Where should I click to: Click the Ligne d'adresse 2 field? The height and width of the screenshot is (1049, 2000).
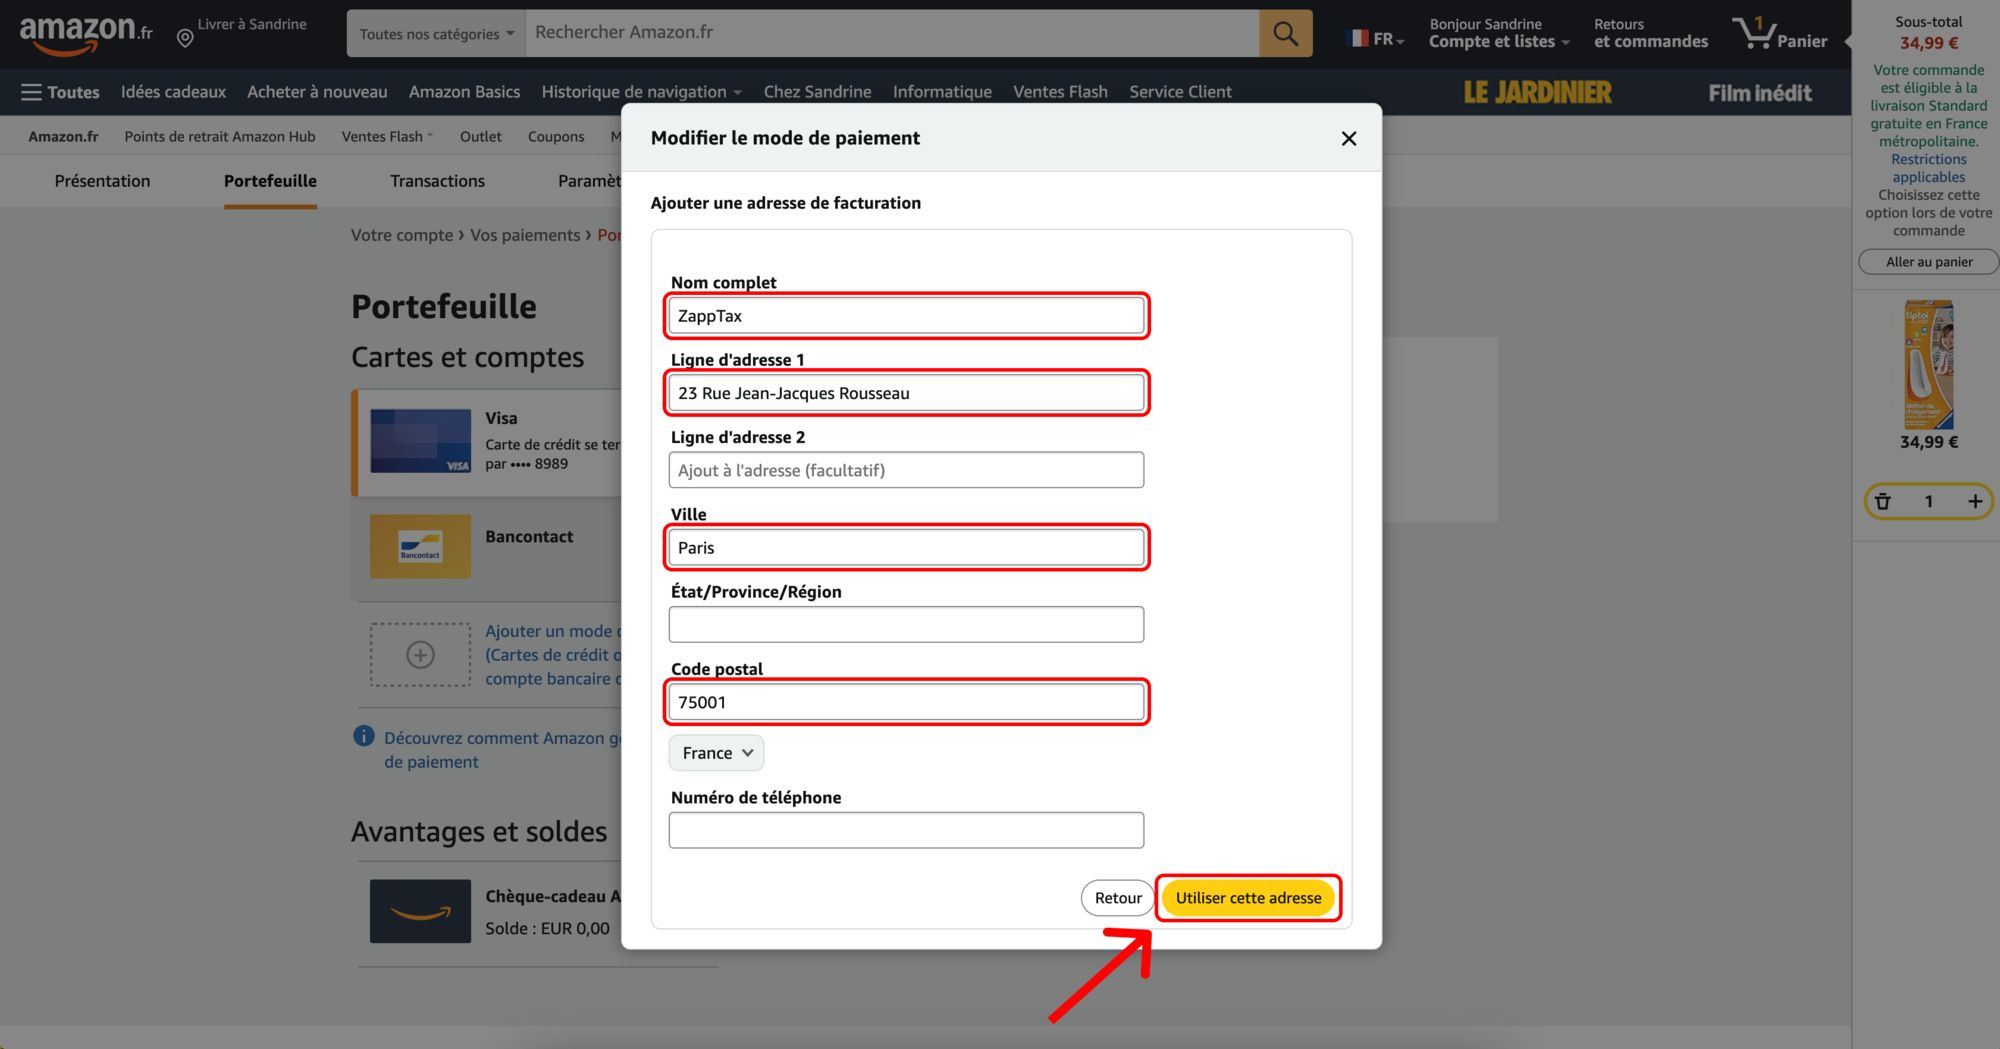tap(906, 470)
